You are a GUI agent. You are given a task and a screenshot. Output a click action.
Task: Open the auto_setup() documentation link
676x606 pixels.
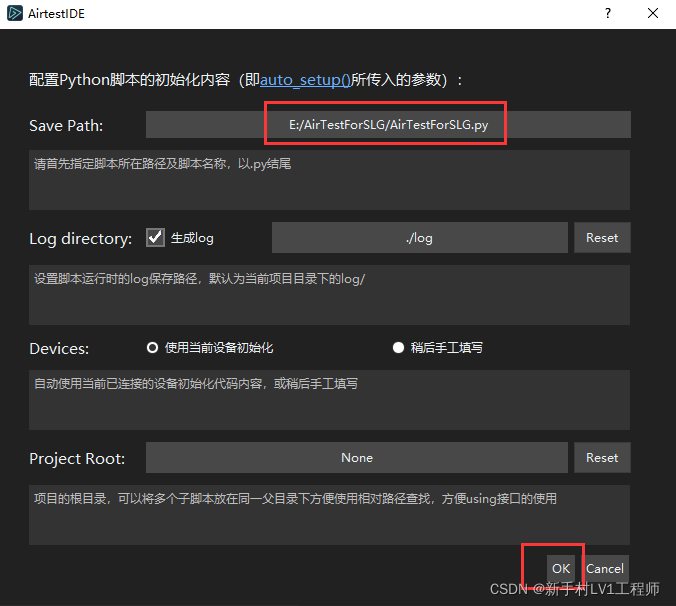(305, 80)
